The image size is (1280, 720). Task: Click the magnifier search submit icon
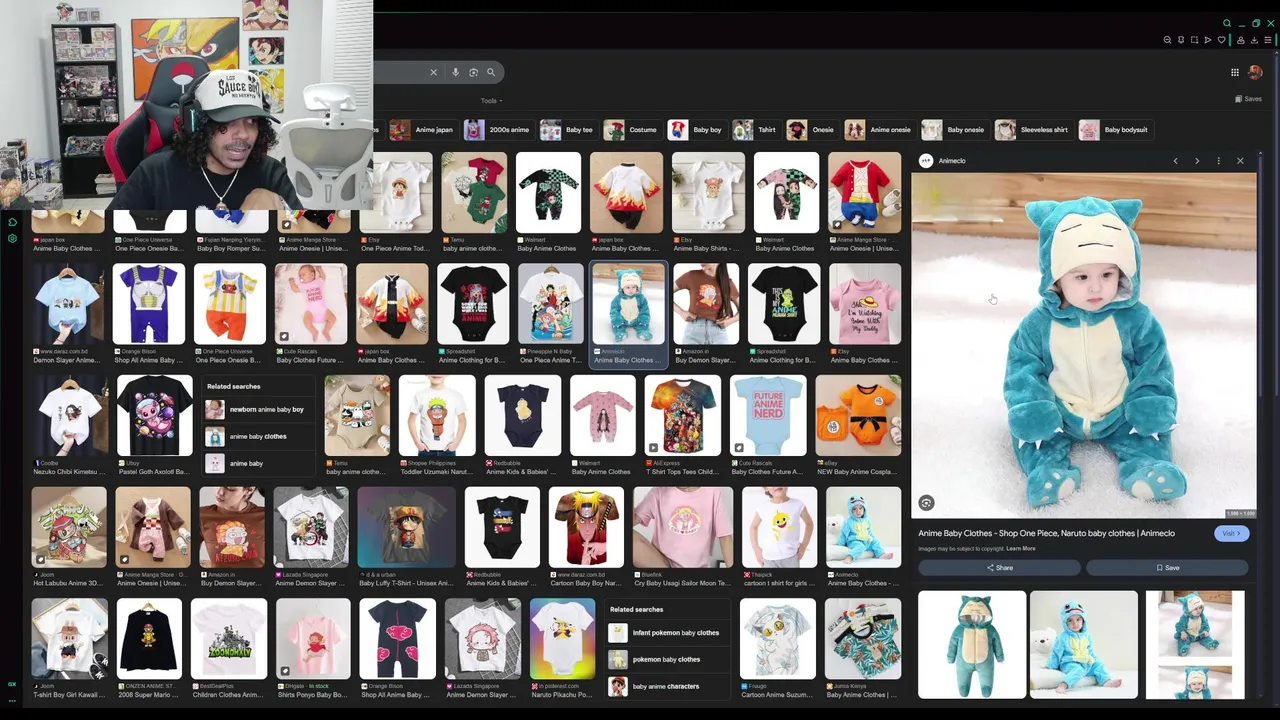point(491,72)
